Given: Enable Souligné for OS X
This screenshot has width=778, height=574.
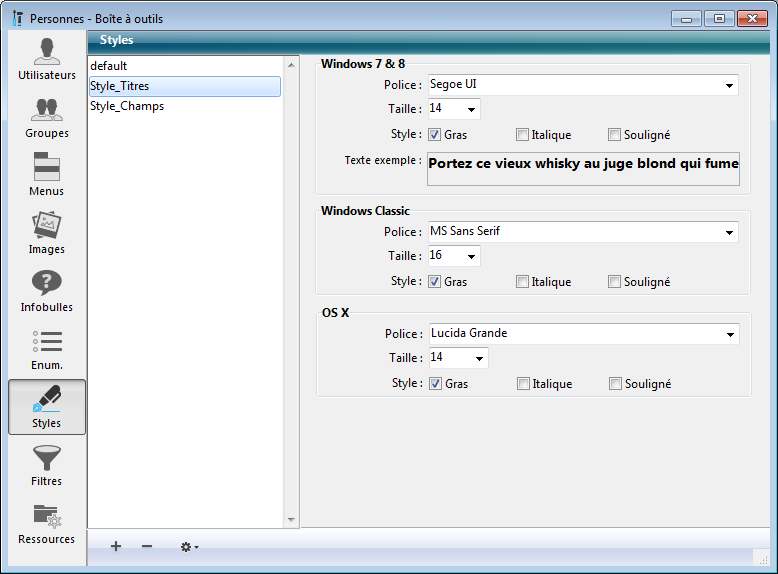Looking at the screenshot, I should [616, 384].
